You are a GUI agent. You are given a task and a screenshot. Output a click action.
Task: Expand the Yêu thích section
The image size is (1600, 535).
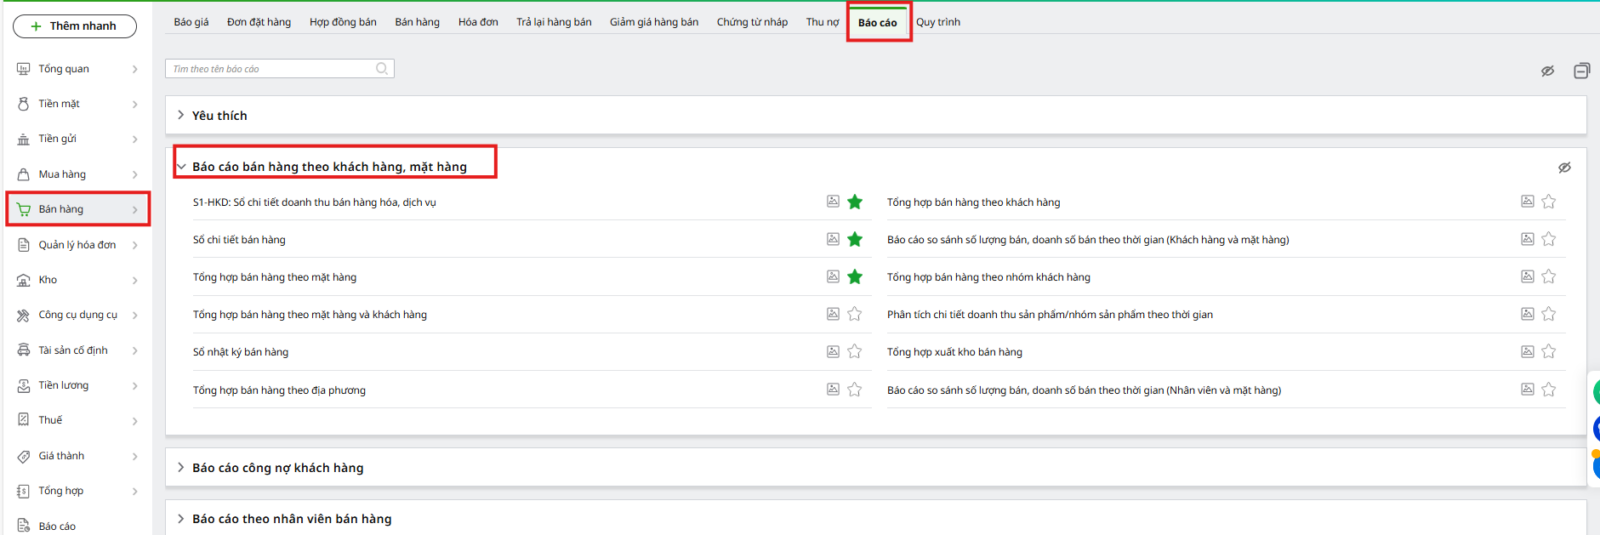(181, 115)
